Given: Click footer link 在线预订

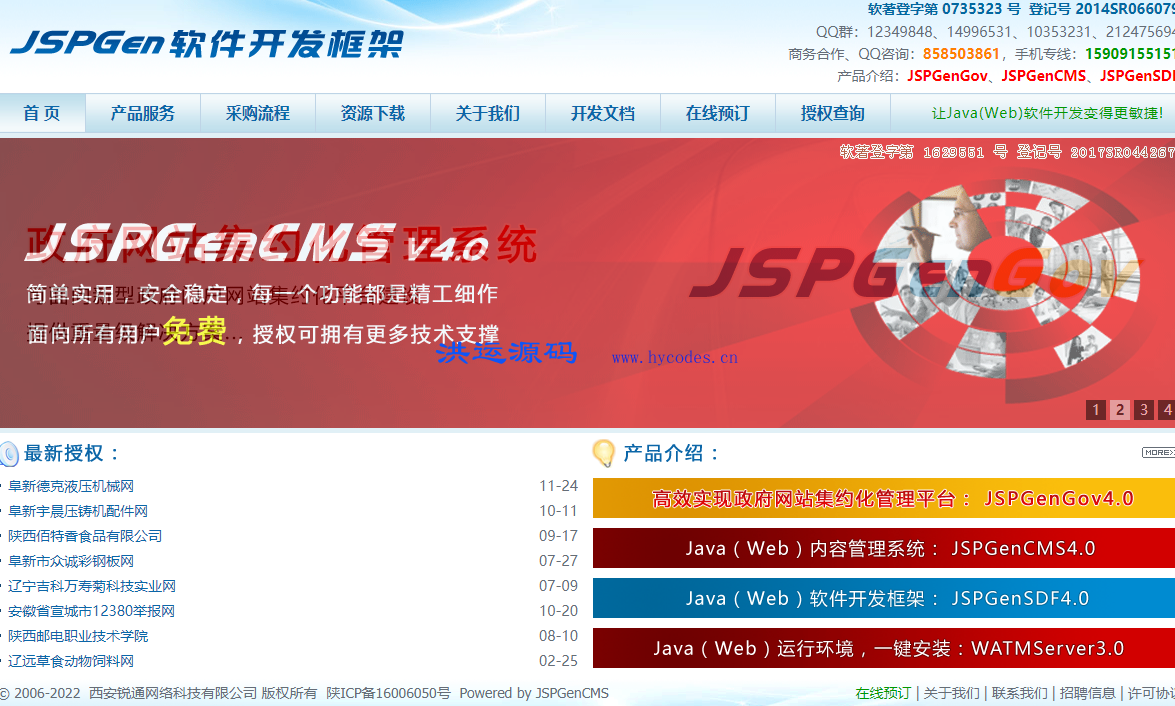Looking at the screenshot, I should tap(883, 693).
